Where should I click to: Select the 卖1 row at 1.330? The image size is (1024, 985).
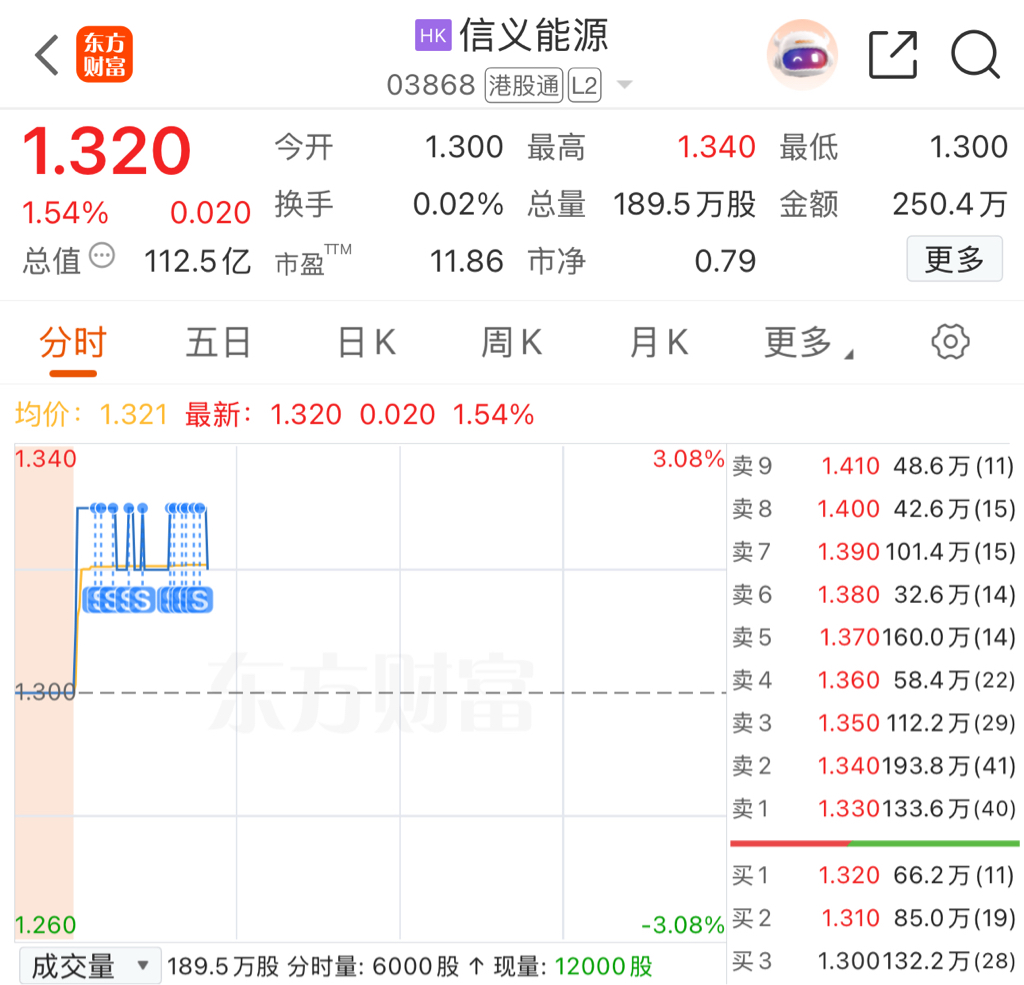(x=873, y=809)
